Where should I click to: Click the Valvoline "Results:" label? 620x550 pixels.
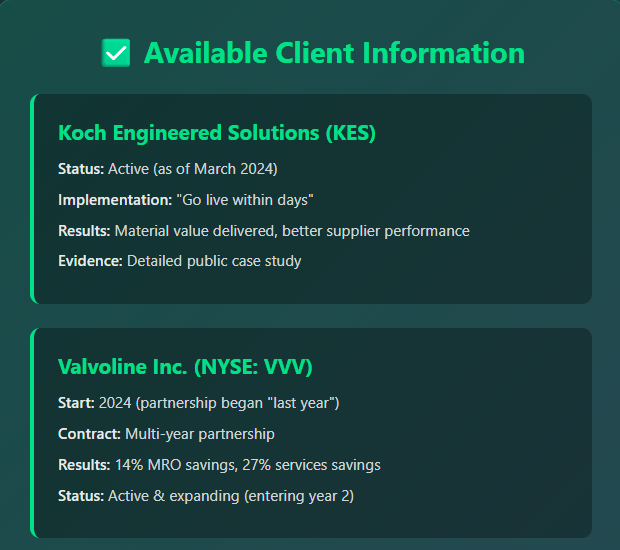(84, 465)
